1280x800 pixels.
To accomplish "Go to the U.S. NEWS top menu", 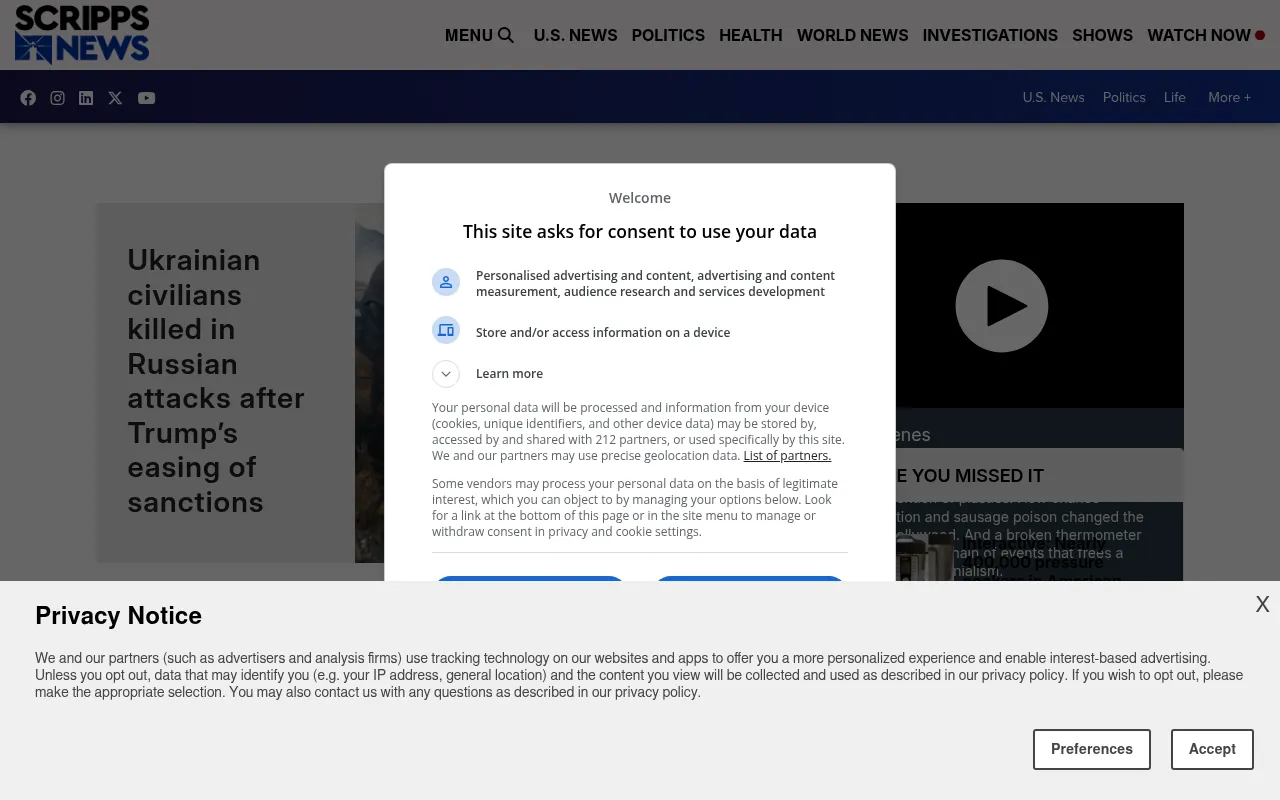I will tap(575, 35).
